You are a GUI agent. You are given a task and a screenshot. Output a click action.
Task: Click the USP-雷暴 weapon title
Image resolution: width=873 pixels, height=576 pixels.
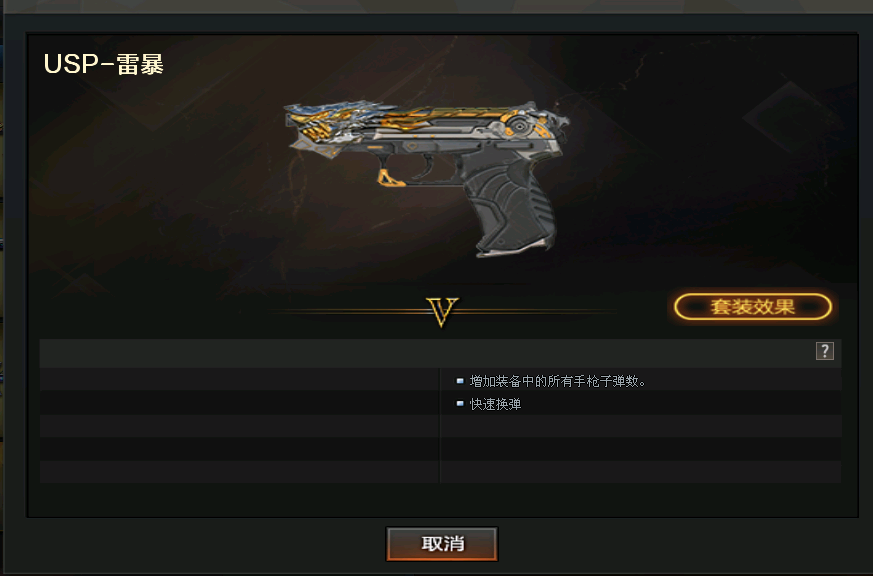[104, 64]
